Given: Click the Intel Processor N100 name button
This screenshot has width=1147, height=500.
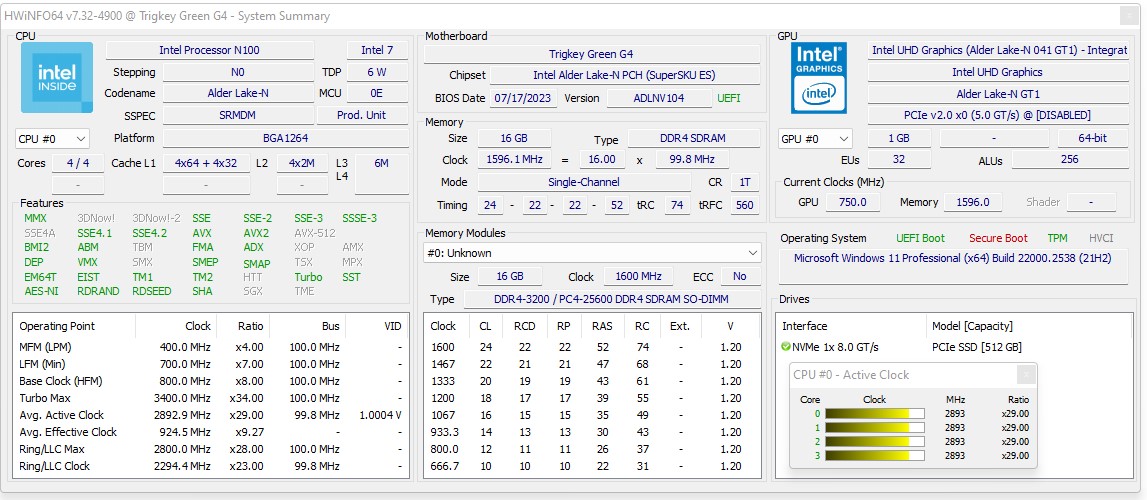Looking at the screenshot, I should tap(209, 50).
